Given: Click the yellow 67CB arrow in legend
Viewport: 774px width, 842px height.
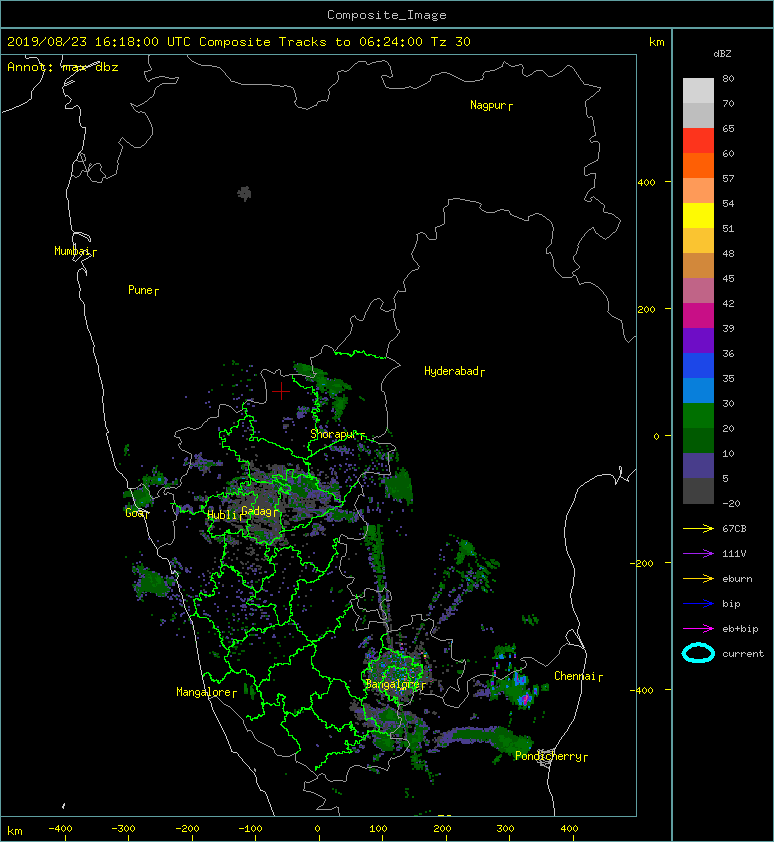Looking at the screenshot, I should 698,529.
